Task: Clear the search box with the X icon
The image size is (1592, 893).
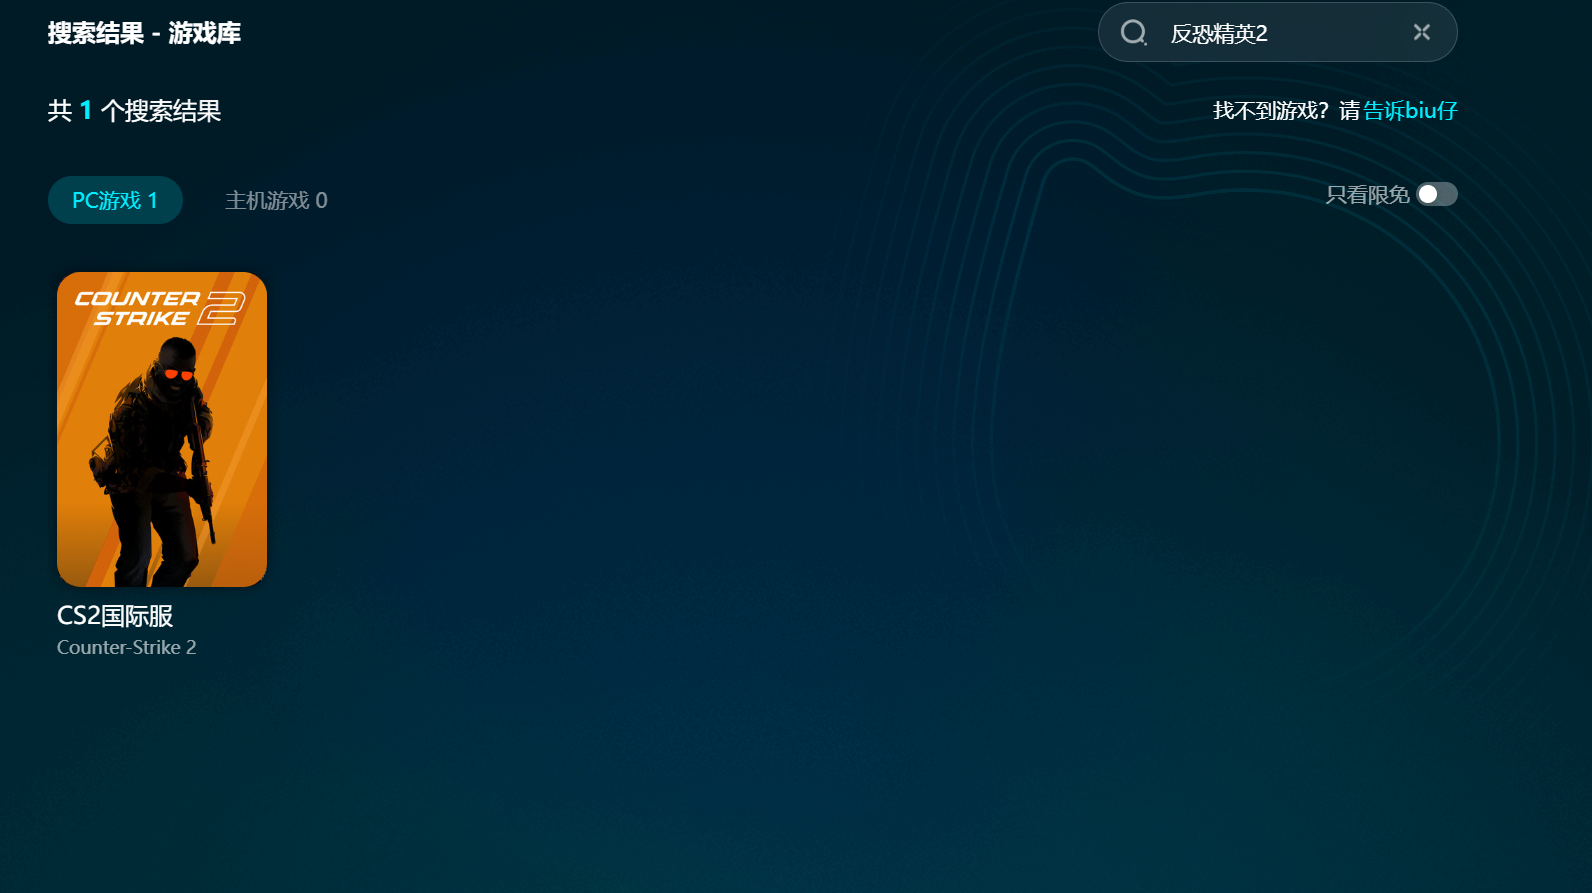Action: [x=1422, y=32]
